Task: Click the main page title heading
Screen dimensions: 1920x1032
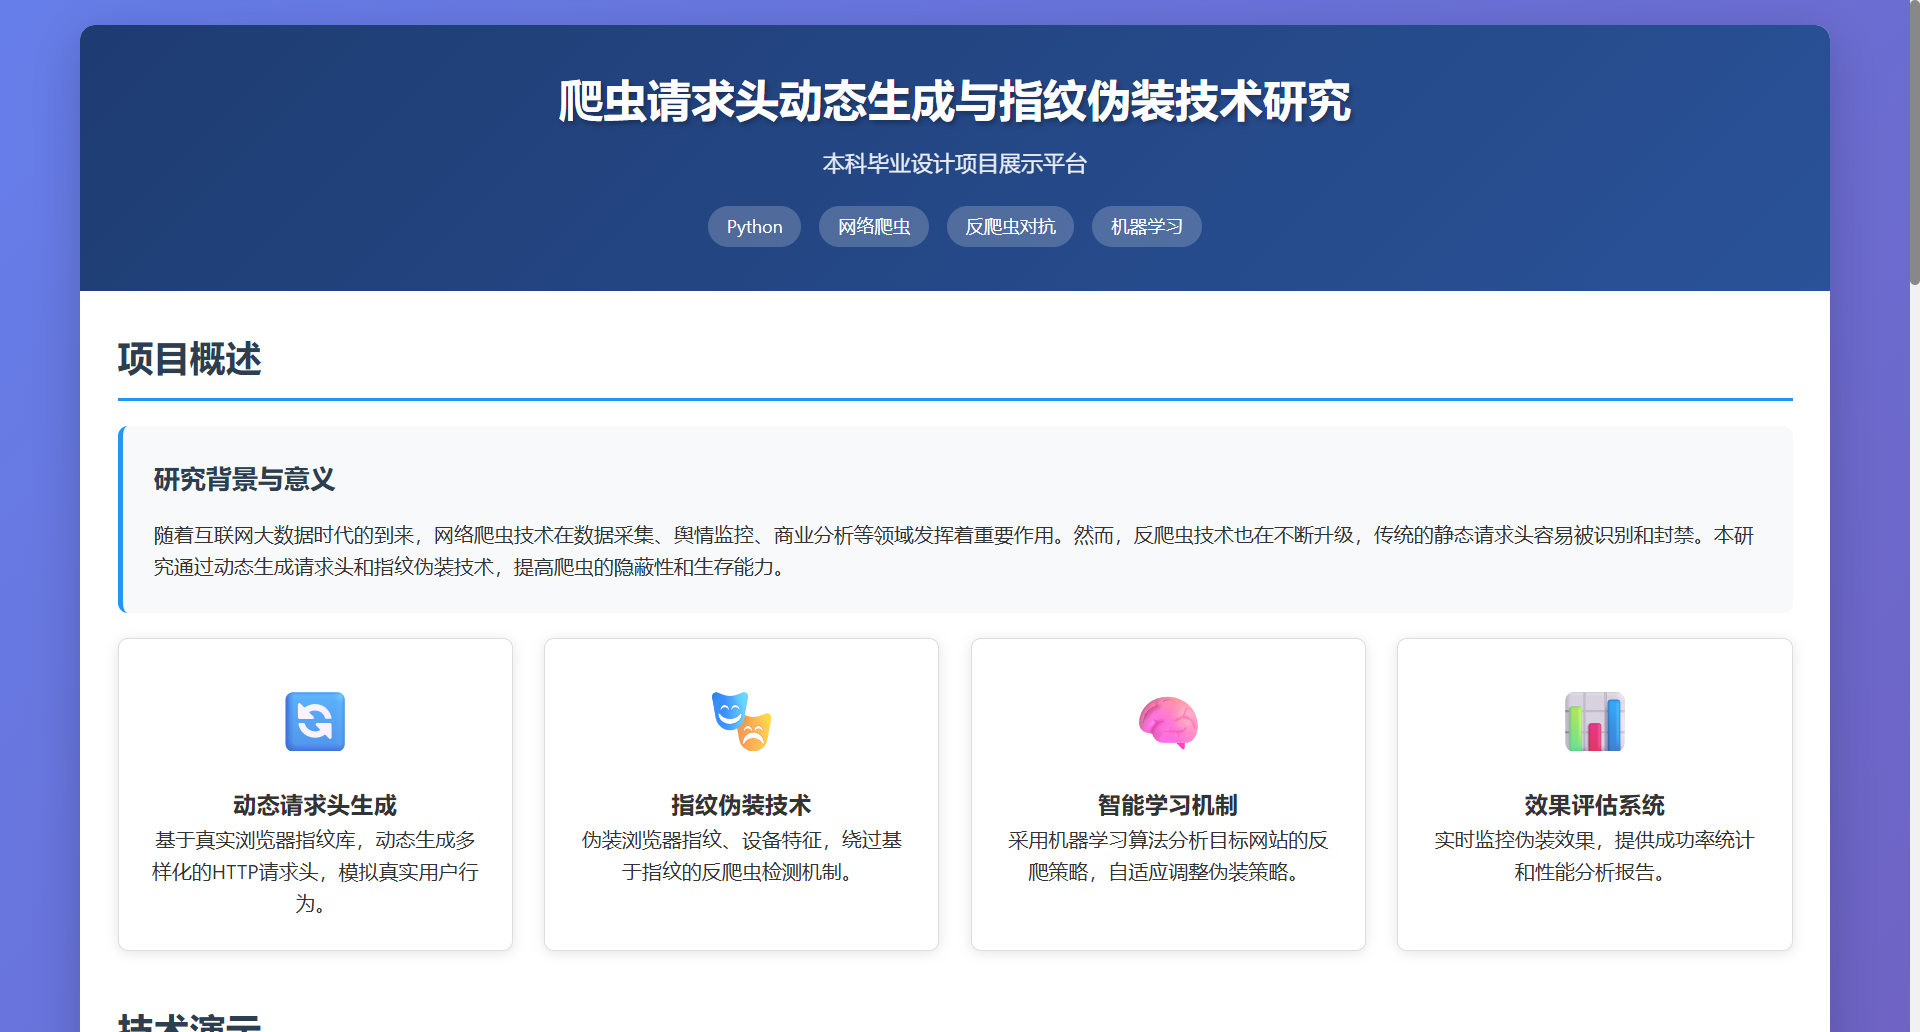Action: pos(954,102)
